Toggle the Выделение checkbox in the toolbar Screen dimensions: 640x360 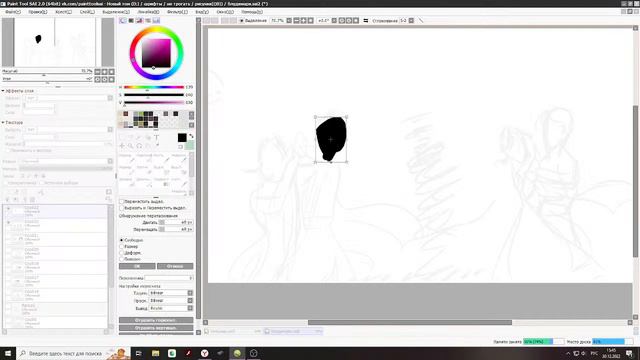pos(242,20)
